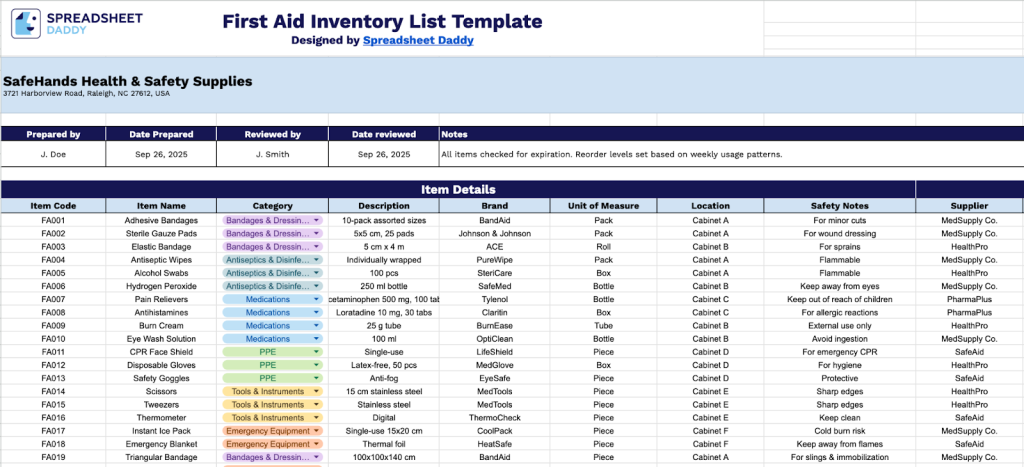This screenshot has width=1024, height=467.
Task: Select the SafeHands Health & Safety Supplies cell
Action: tap(128, 81)
